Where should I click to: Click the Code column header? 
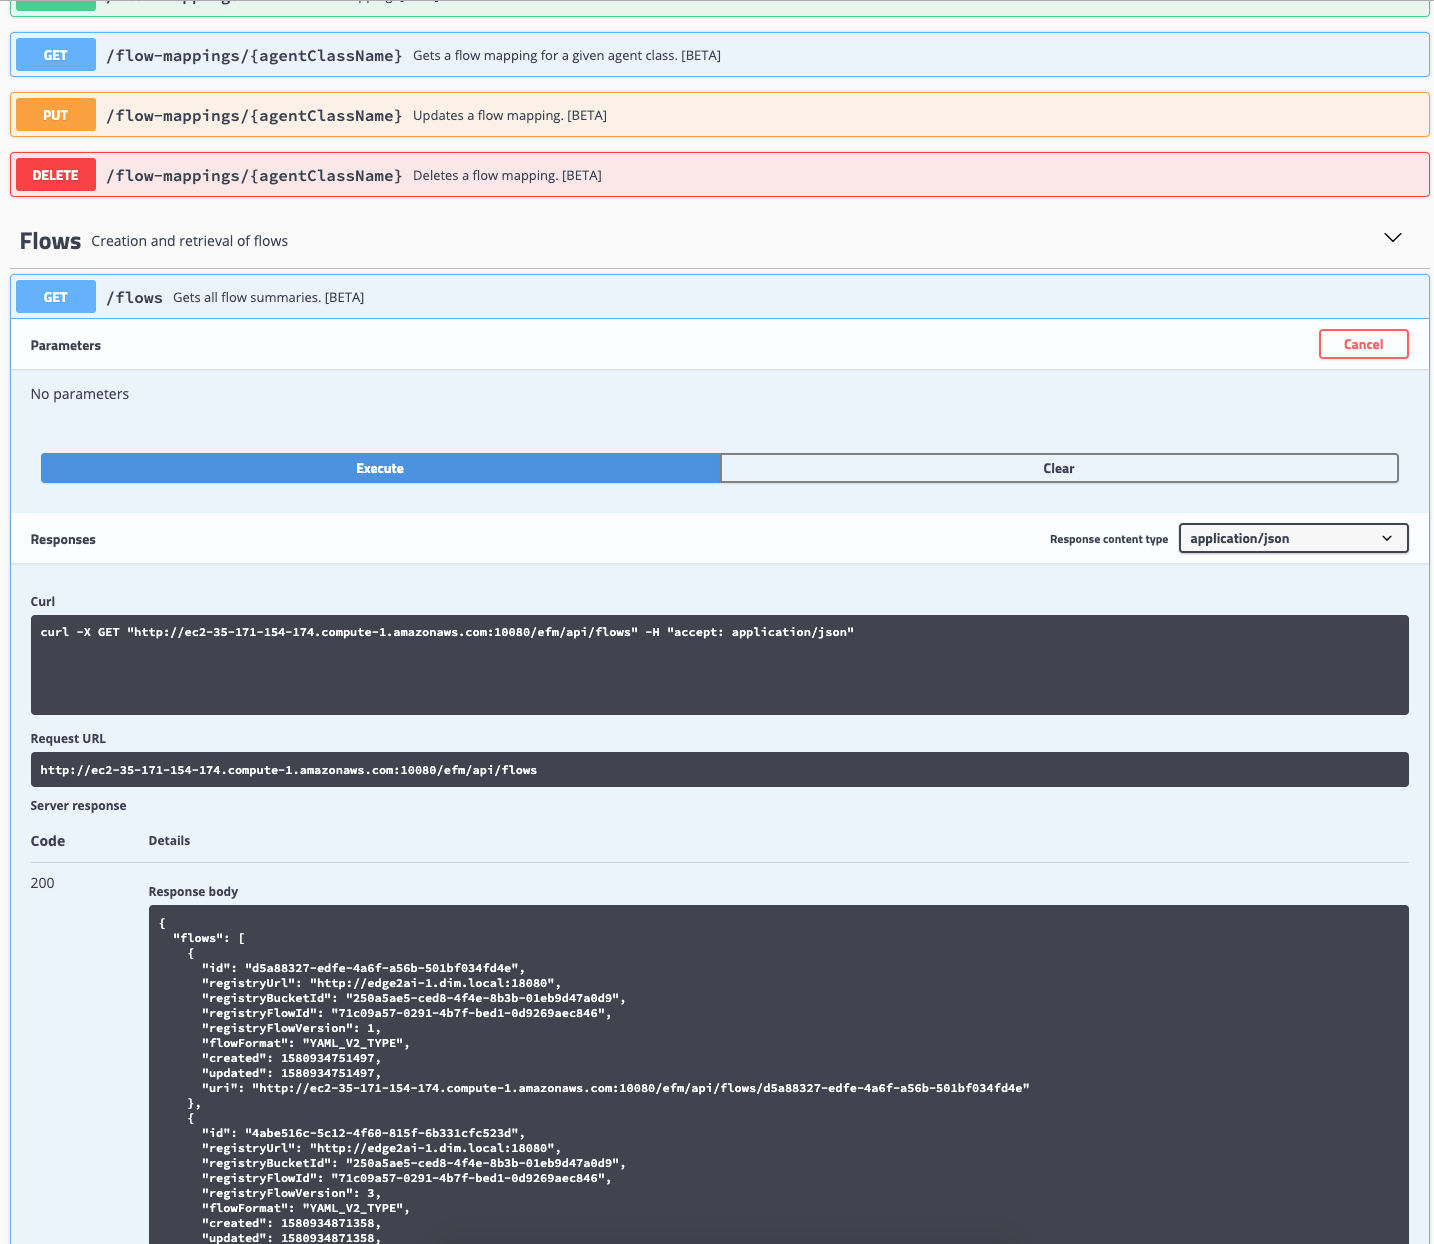tap(48, 841)
